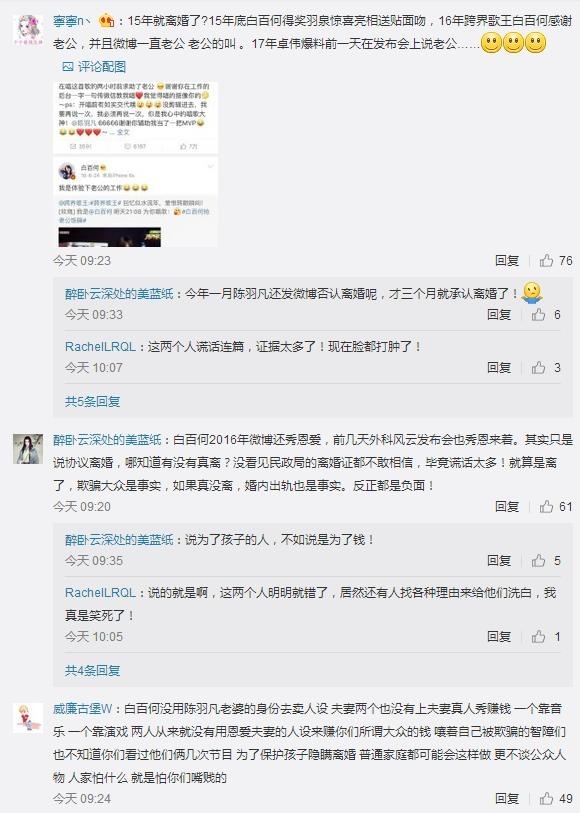Expand 共4条回复 replies
This screenshot has height=813, width=580.
(92, 670)
